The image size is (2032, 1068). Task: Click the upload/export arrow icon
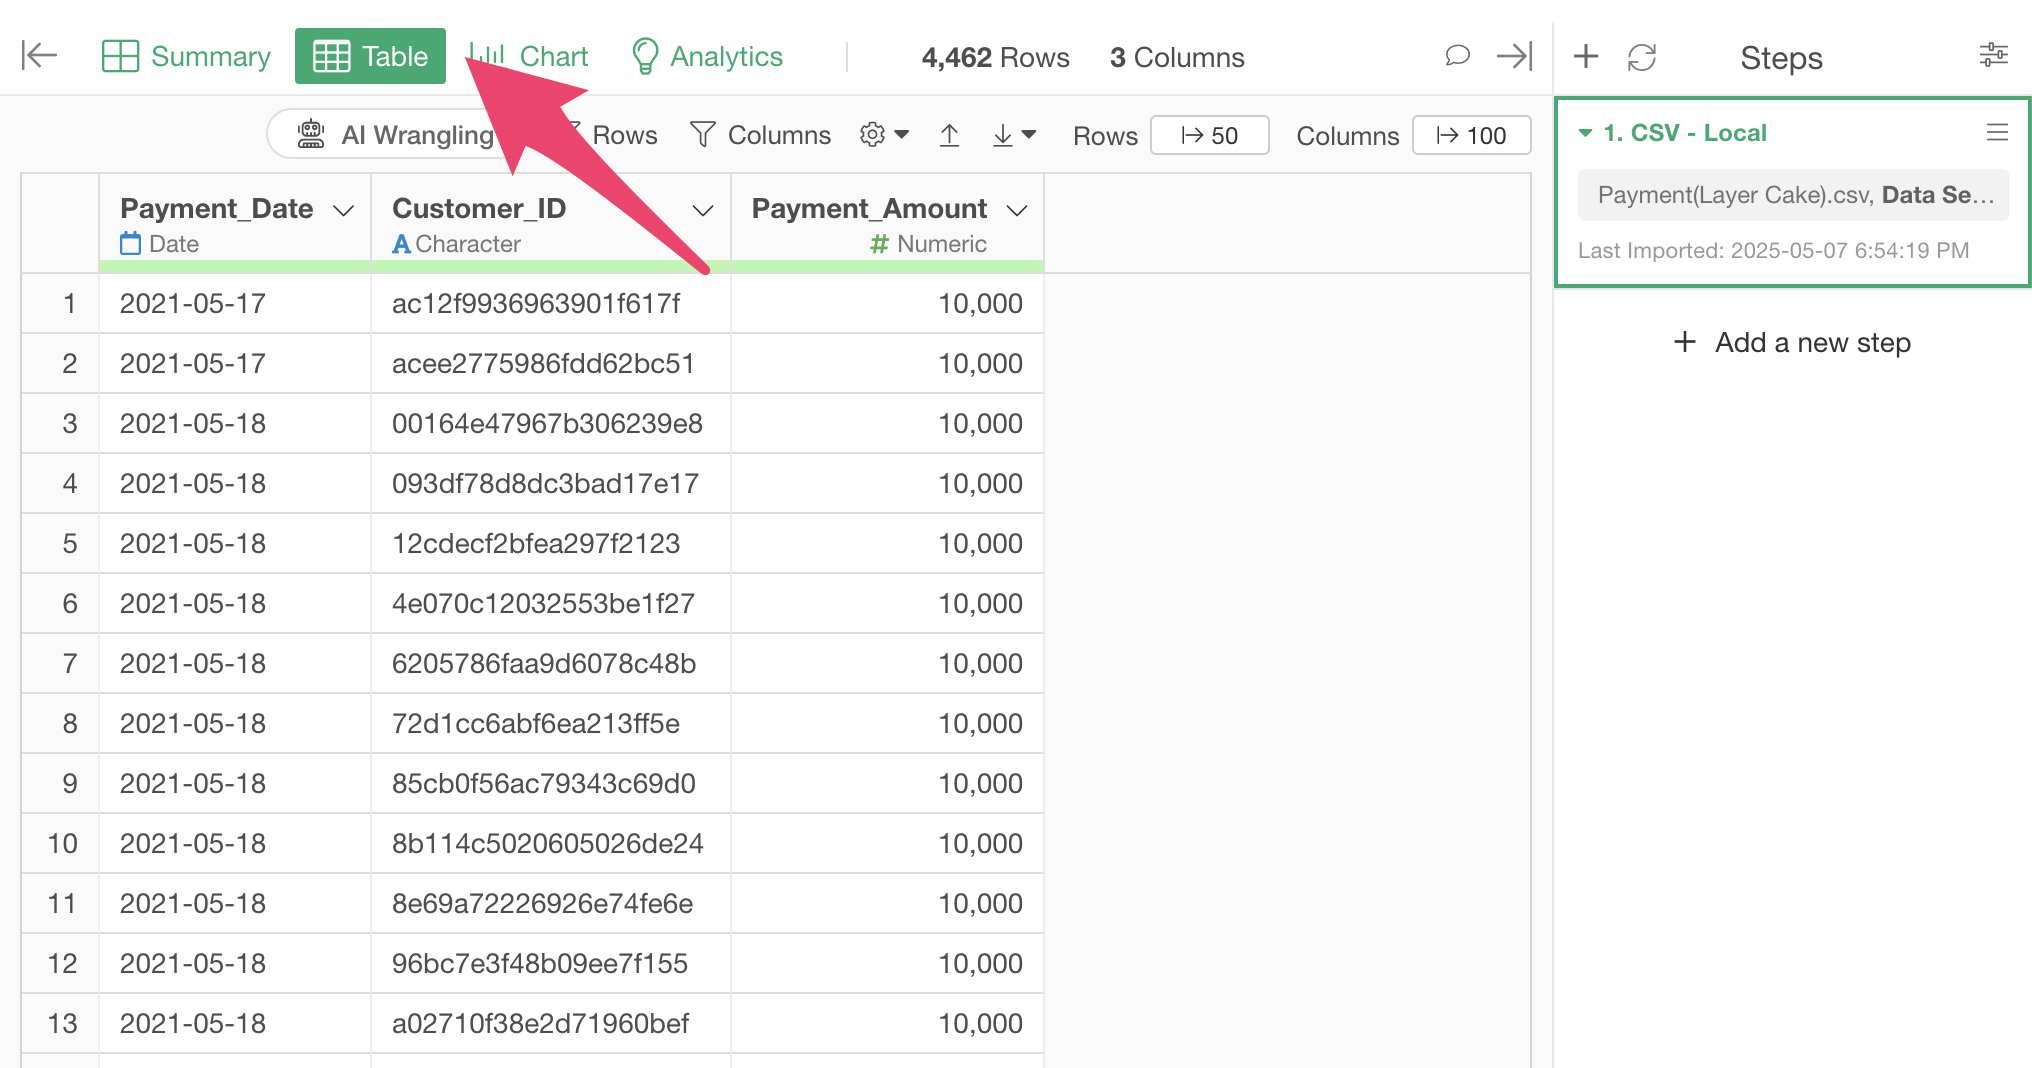(x=949, y=135)
